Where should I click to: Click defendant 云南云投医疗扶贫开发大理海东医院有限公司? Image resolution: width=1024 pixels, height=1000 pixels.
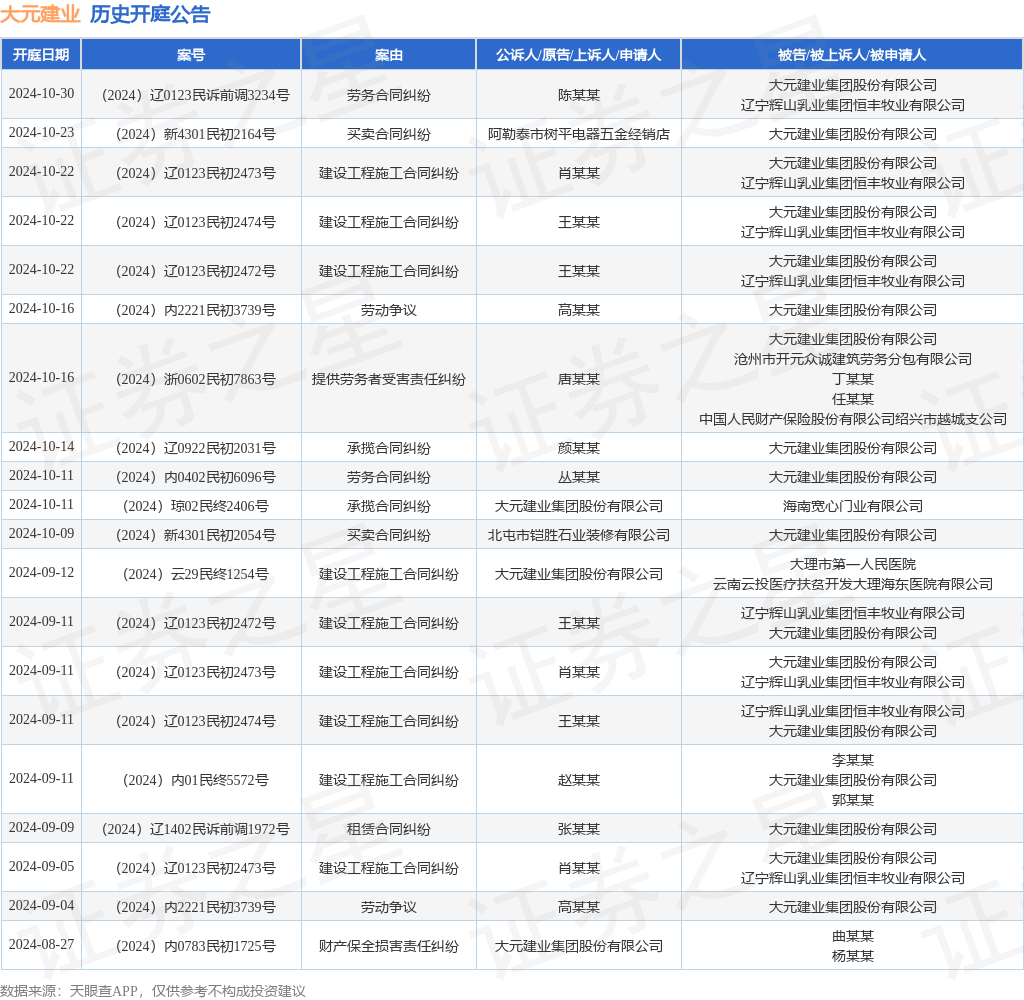coord(852,585)
